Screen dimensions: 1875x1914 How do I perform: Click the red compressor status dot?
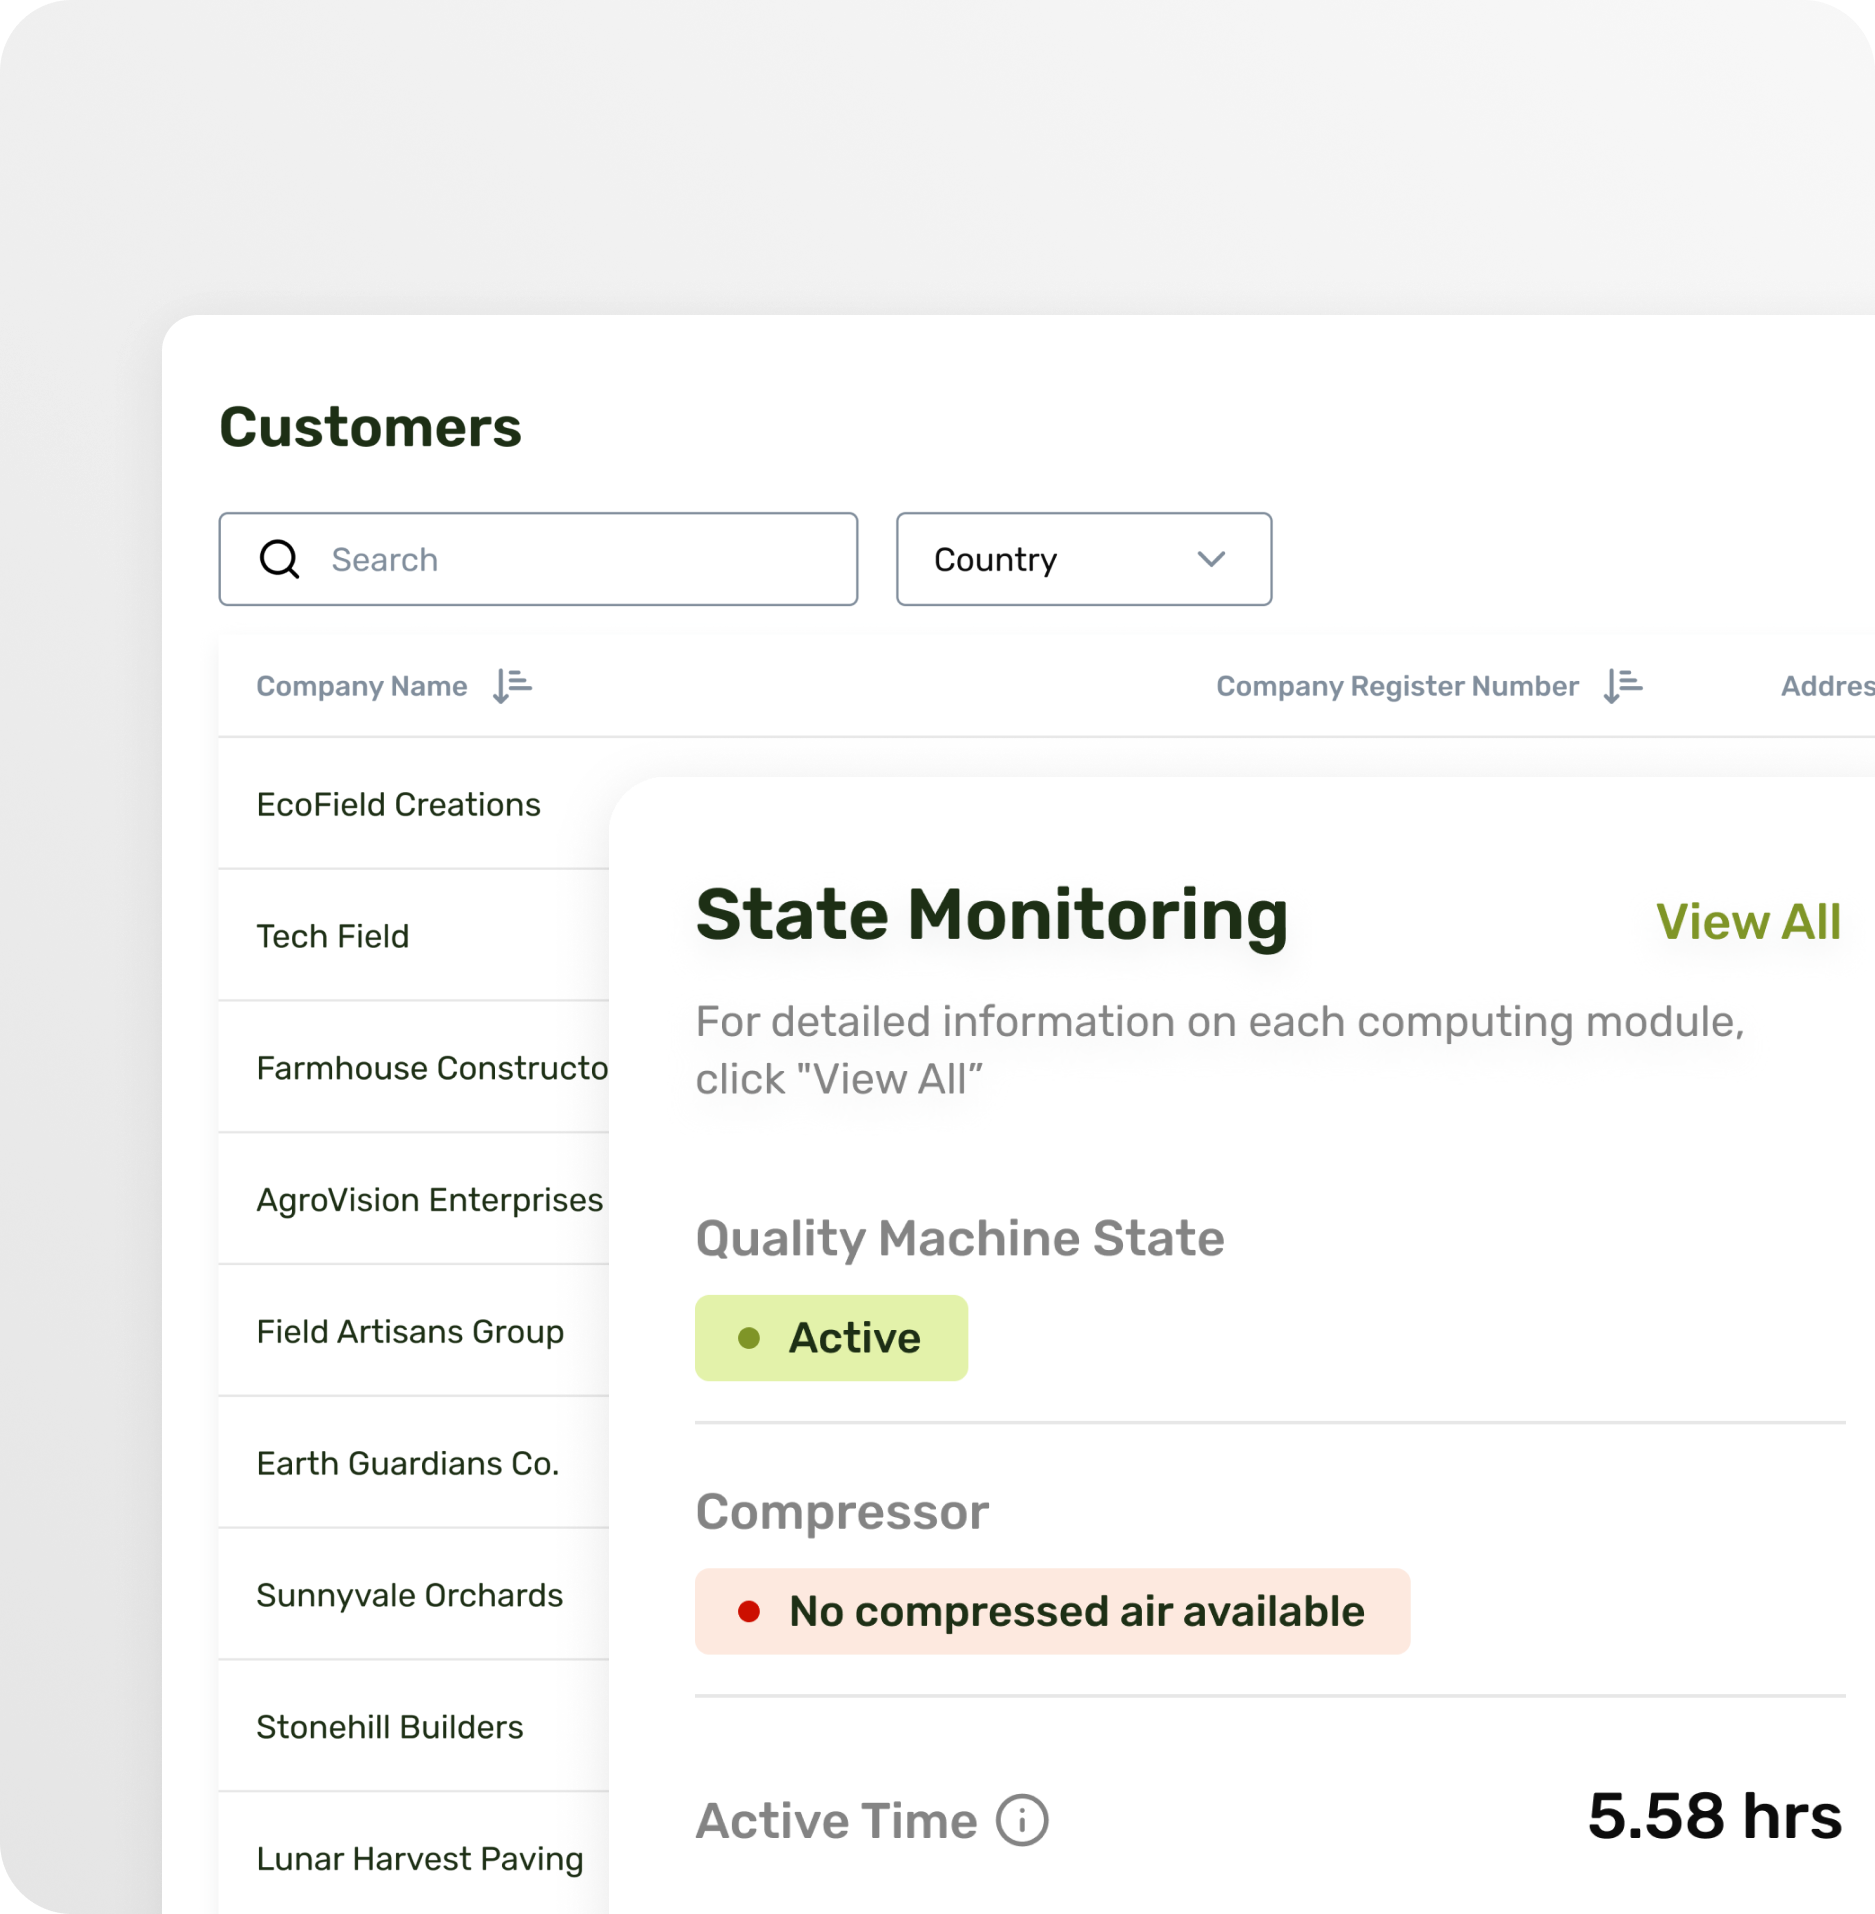tap(749, 1611)
